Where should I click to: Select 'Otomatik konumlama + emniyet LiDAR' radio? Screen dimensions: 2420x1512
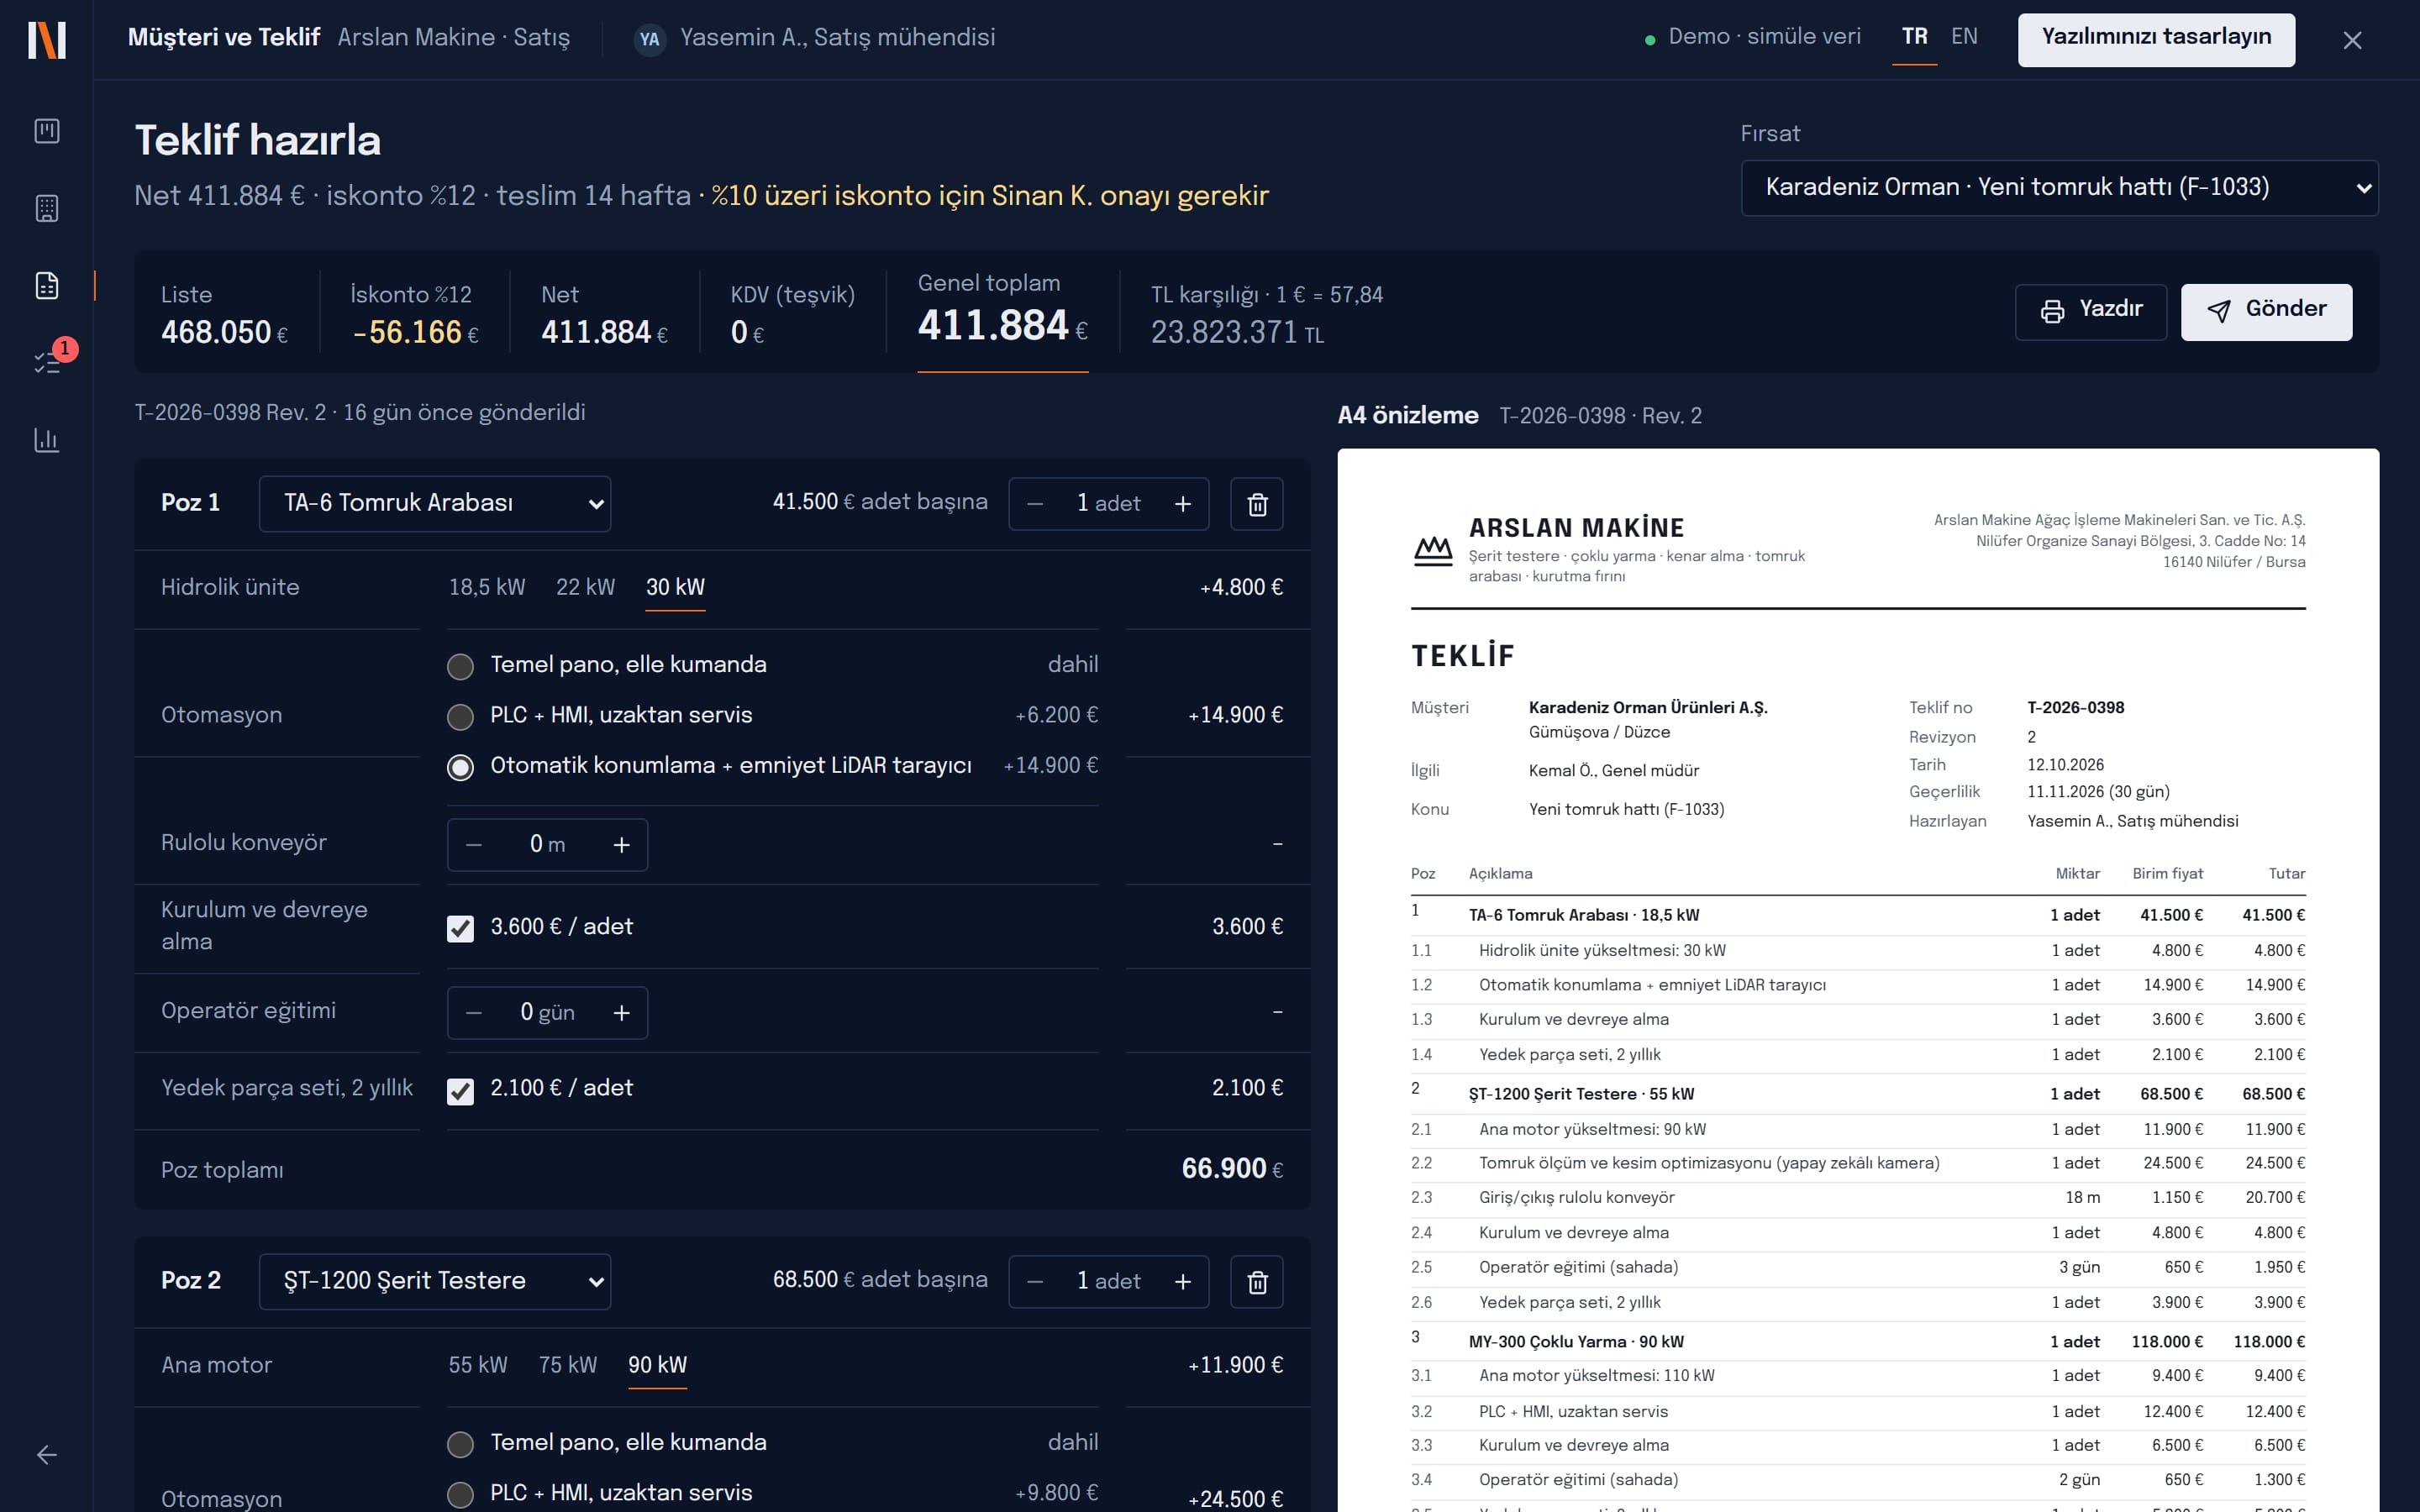[460, 767]
